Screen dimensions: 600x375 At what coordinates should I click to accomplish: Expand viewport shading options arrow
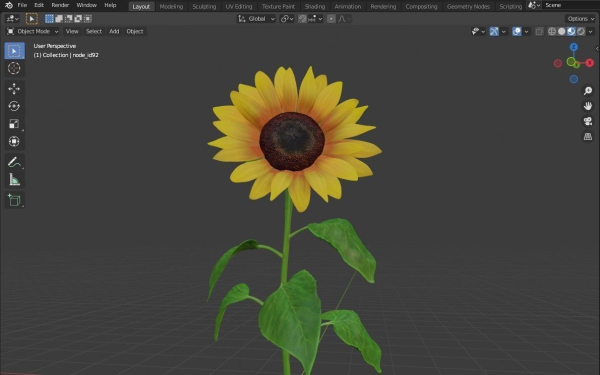[590, 31]
